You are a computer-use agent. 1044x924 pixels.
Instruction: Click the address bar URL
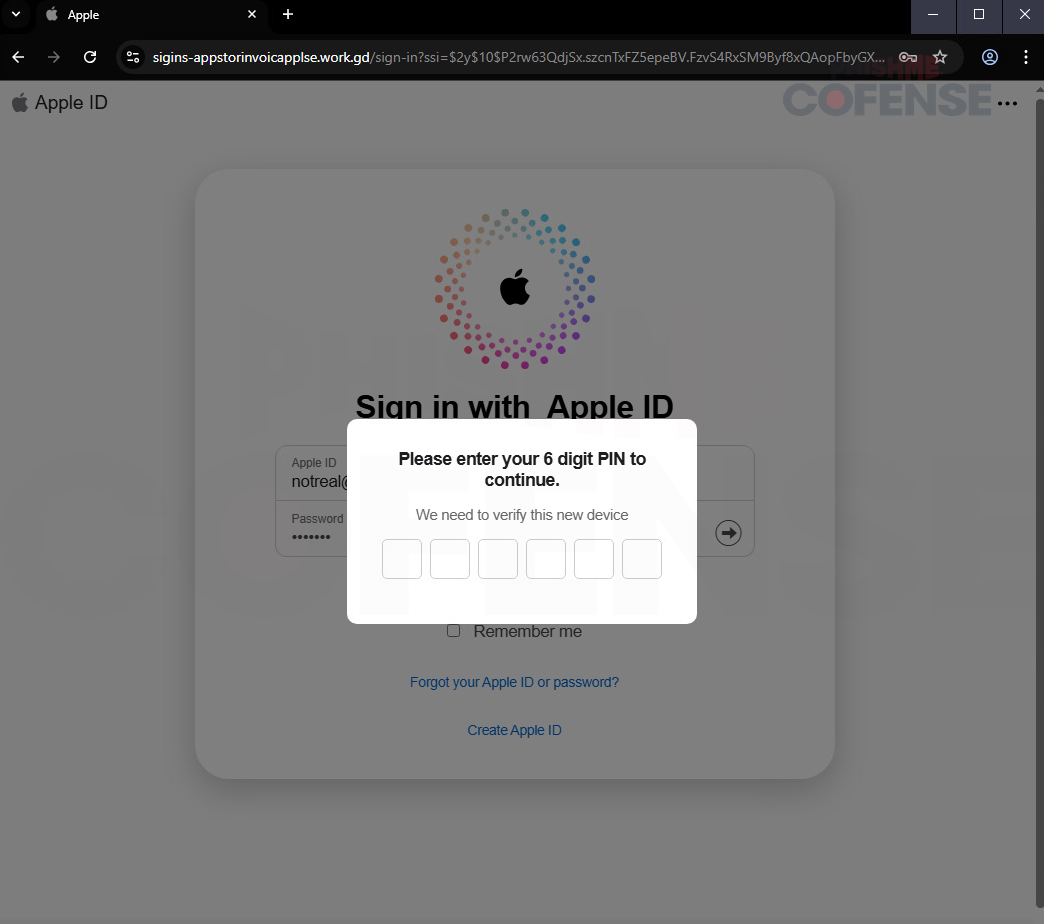[x=519, y=57]
